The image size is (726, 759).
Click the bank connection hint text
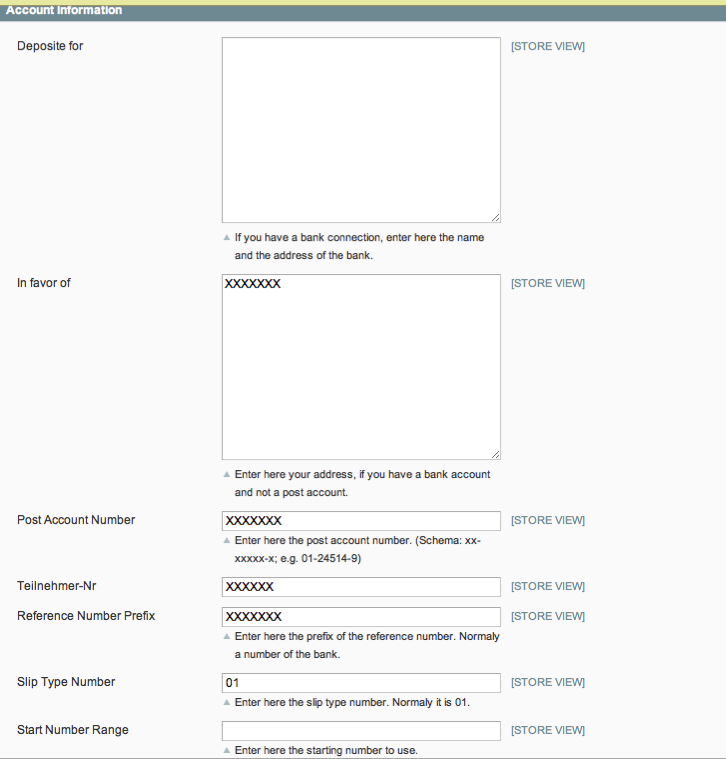(359, 246)
